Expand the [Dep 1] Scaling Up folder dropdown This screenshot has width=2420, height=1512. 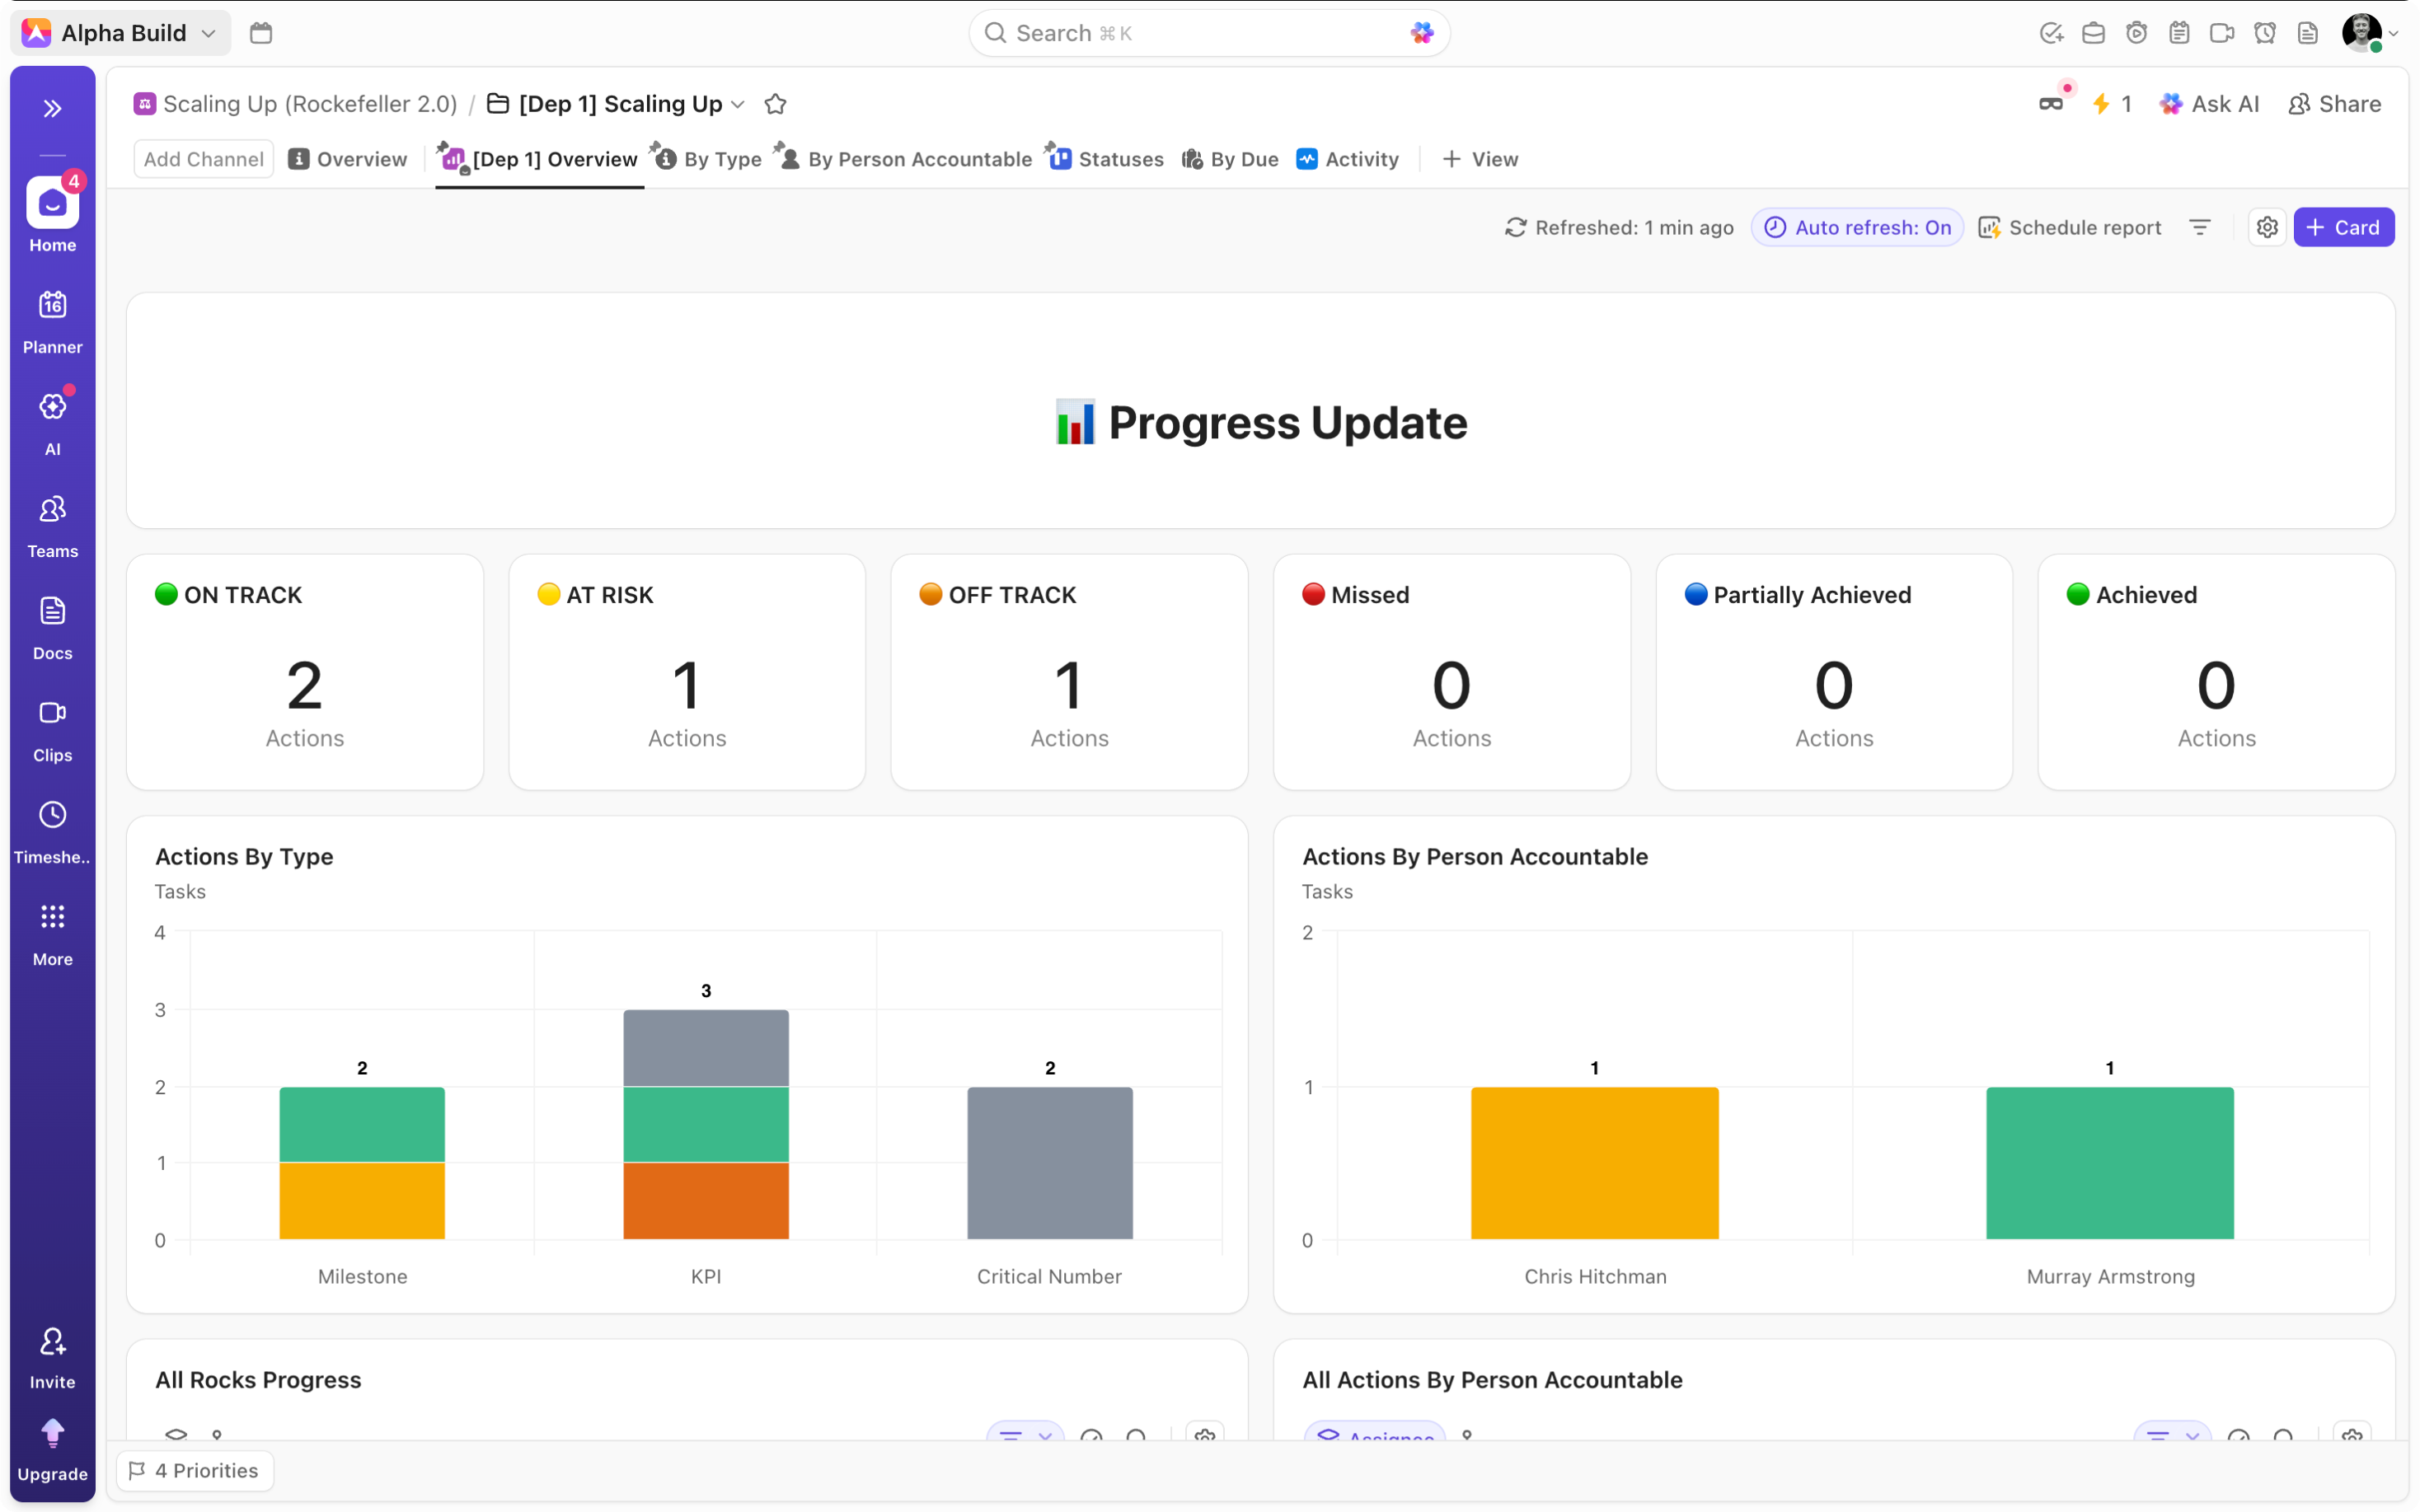738,104
